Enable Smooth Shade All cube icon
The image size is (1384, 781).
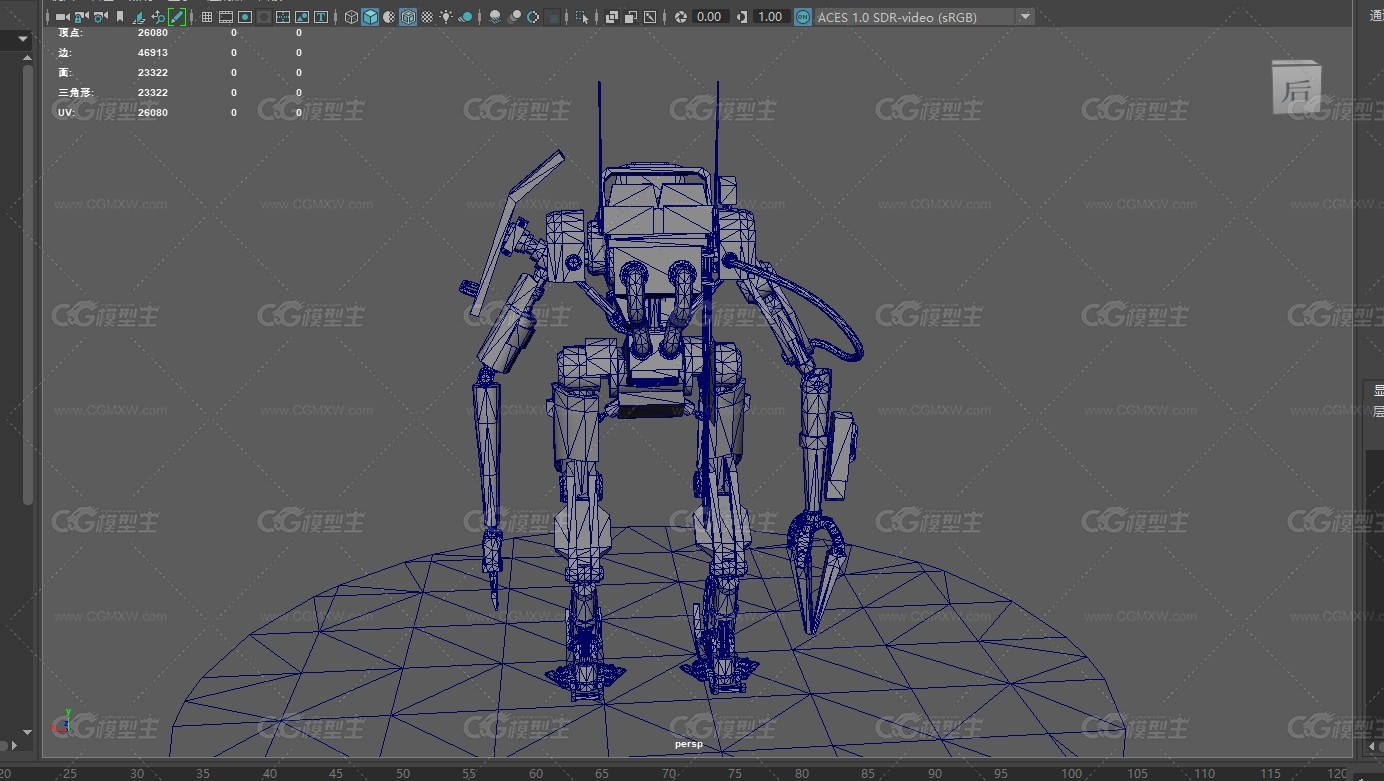370,17
